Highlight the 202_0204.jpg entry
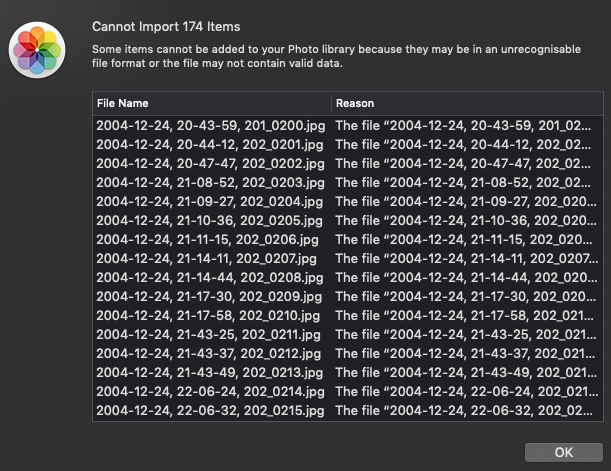This screenshot has width=611, height=471. coord(209,201)
